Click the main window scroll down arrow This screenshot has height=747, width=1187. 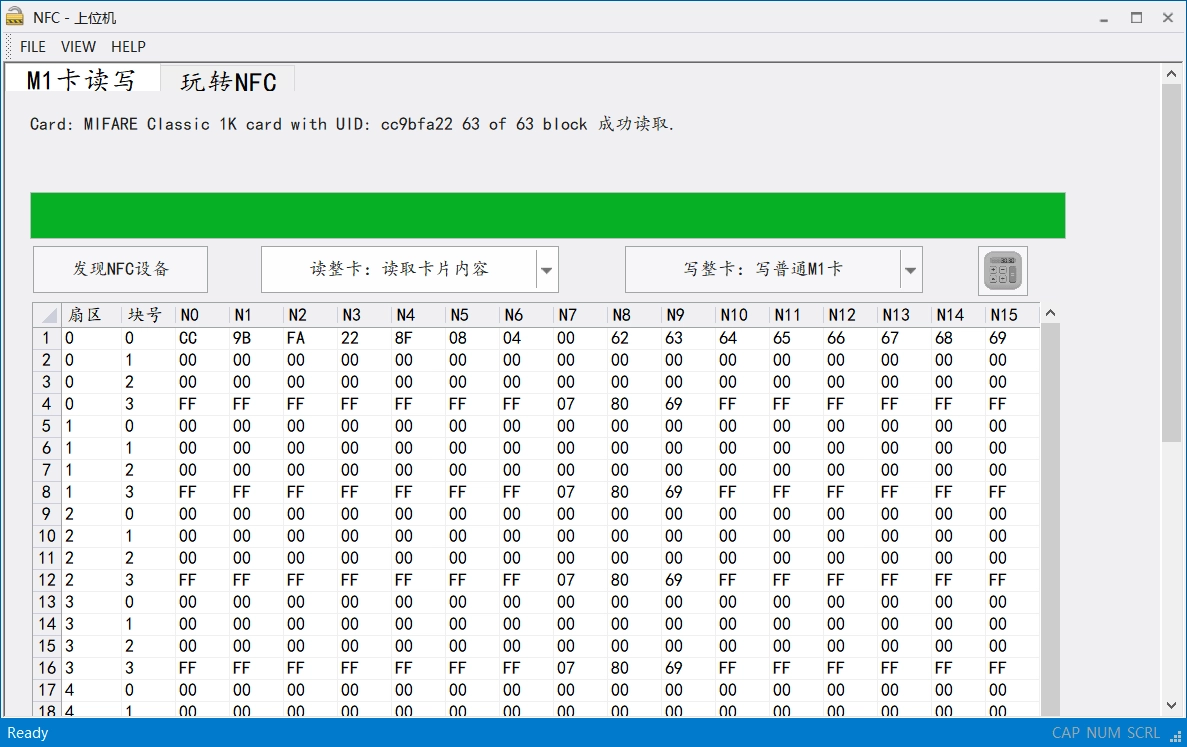1171,705
